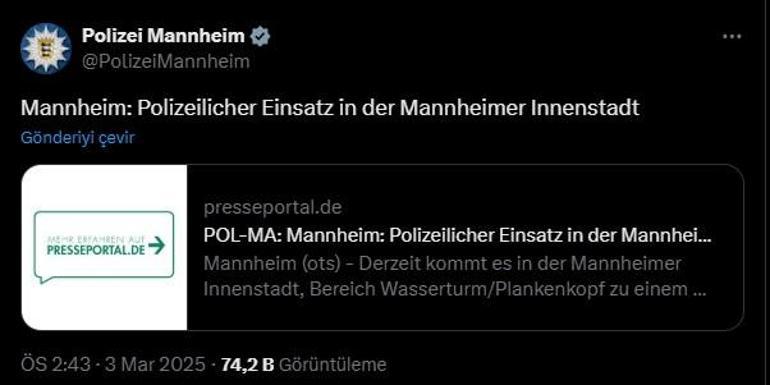Click the presseportal.de domain label
Screen dimensions: 770x385
point(273,208)
